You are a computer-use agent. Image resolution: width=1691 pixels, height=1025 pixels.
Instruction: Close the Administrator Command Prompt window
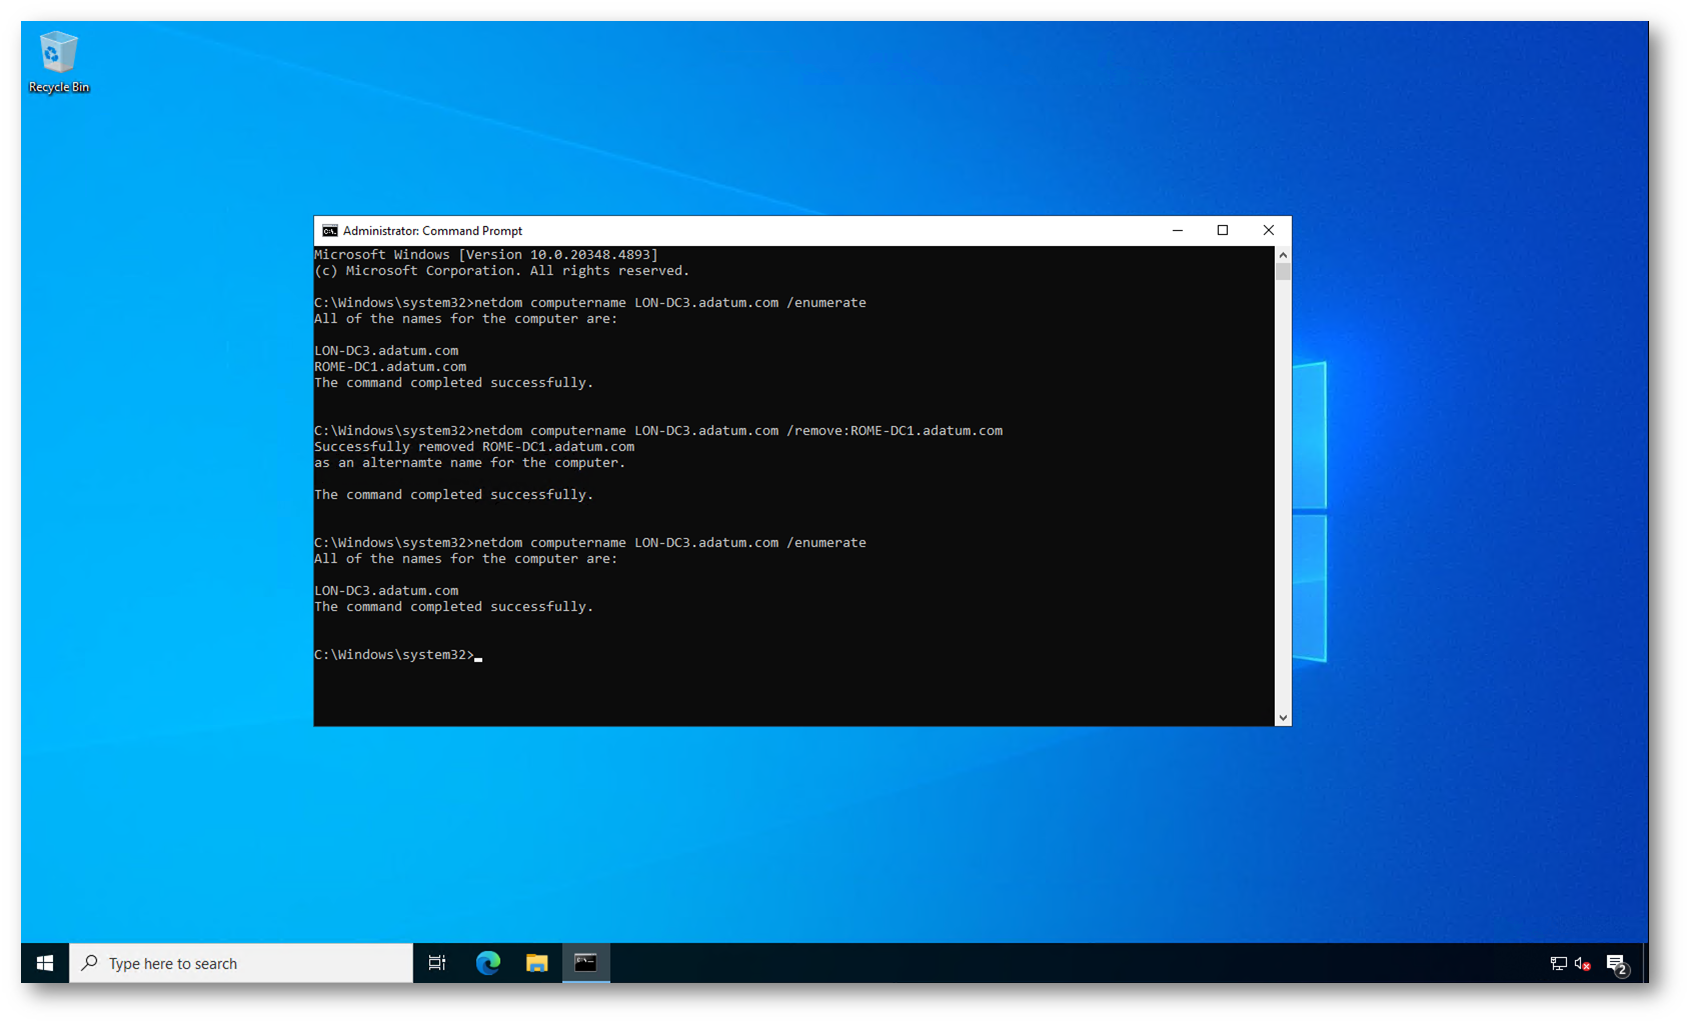point(1268,231)
